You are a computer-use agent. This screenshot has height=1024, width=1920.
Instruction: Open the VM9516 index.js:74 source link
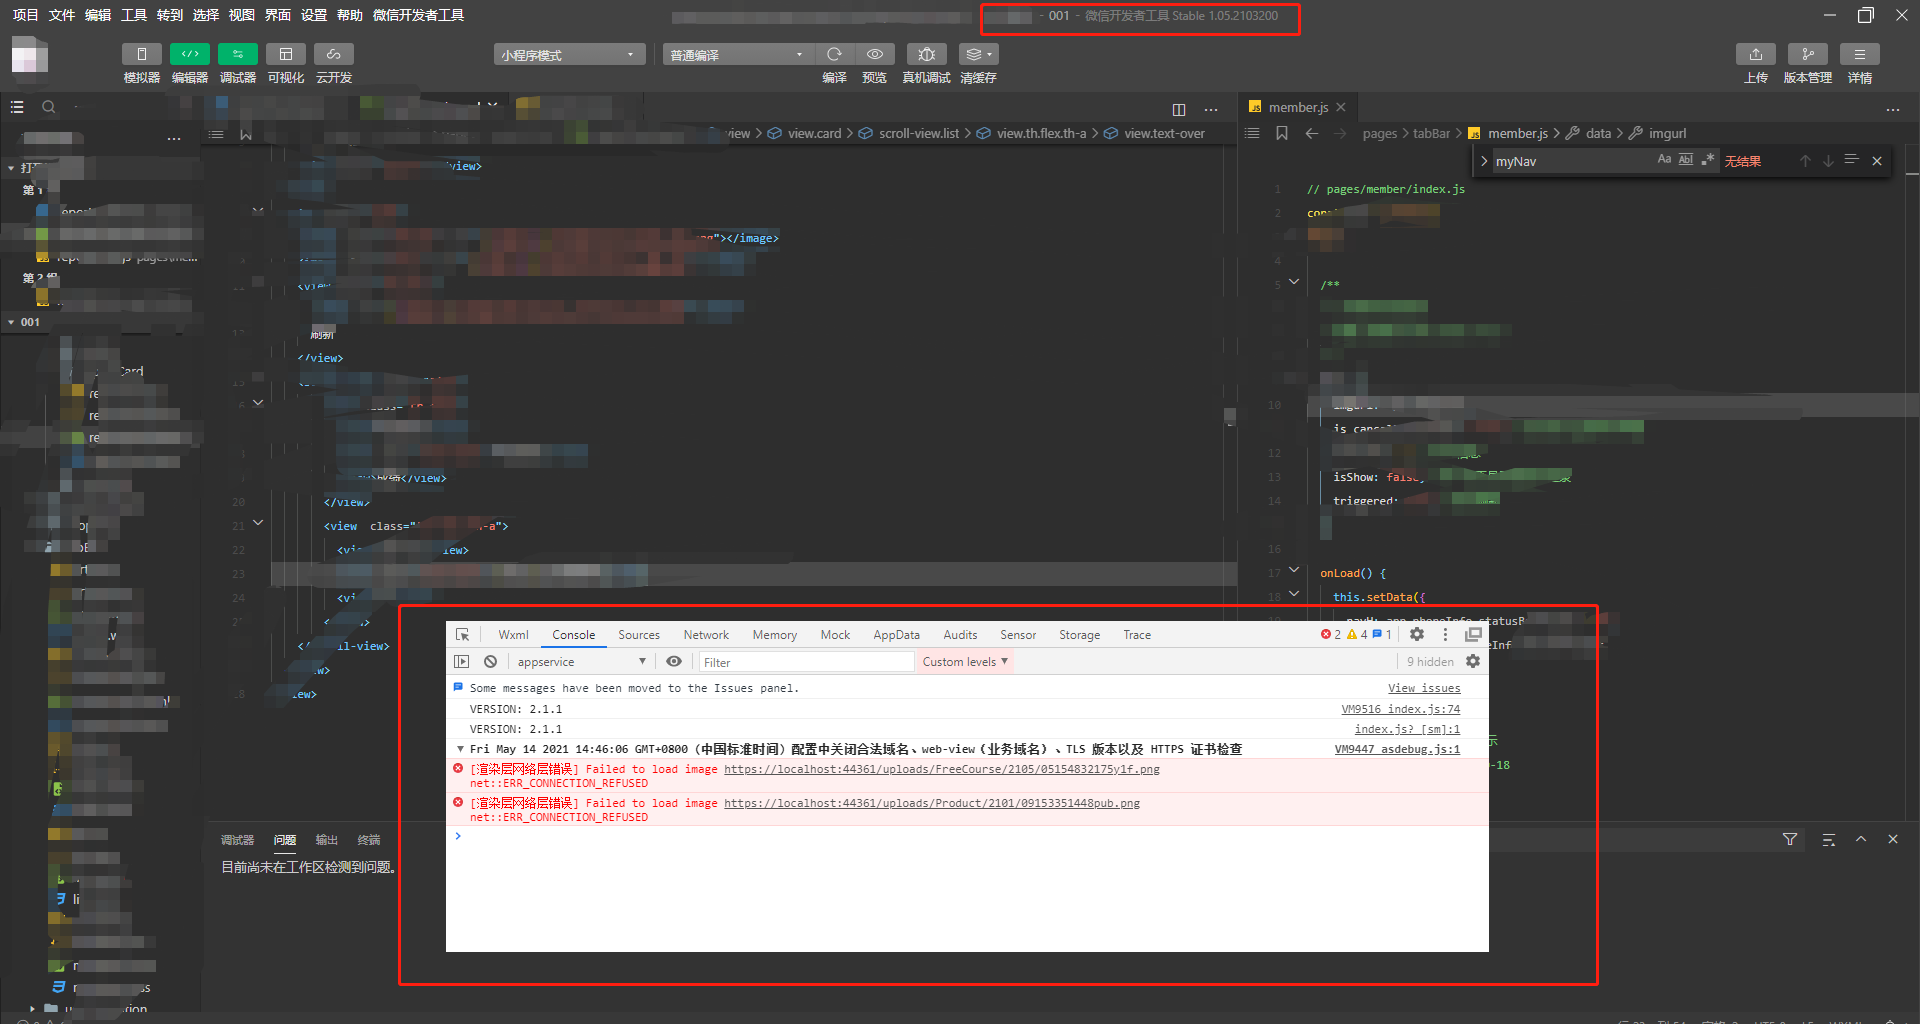1400,709
